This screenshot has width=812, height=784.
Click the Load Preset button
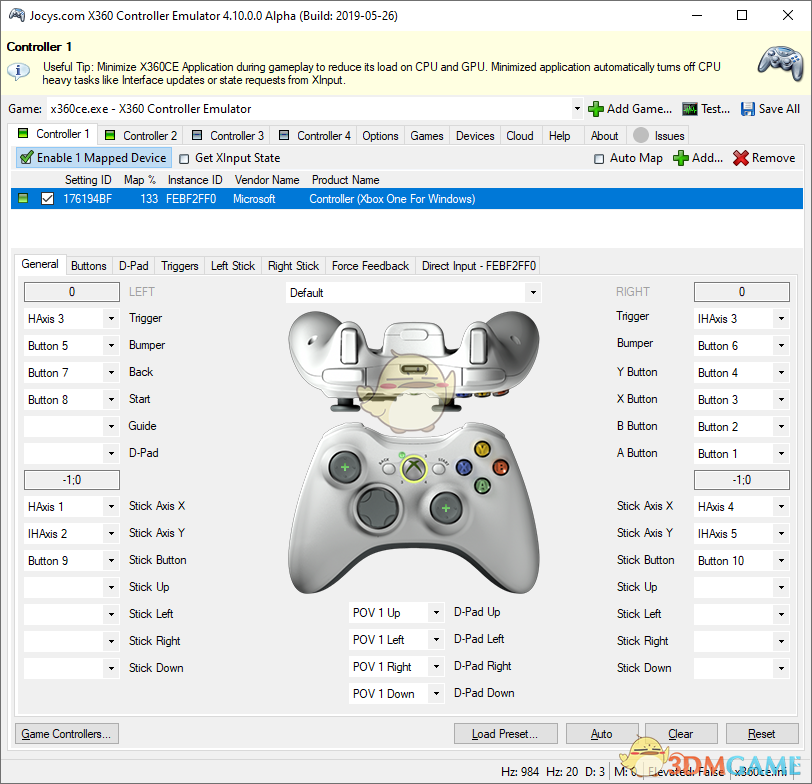(505, 733)
